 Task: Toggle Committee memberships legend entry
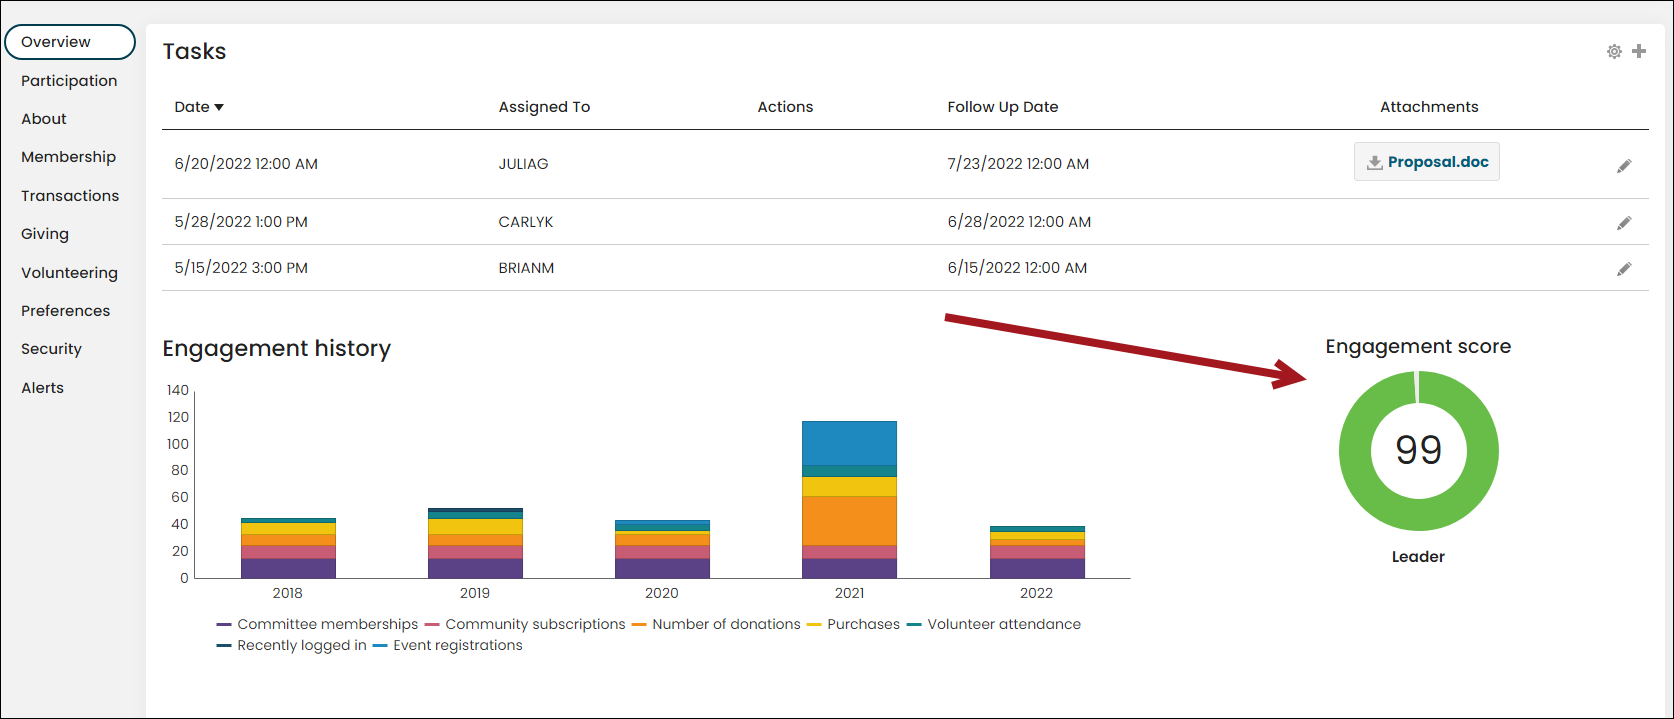[x=317, y=624]
